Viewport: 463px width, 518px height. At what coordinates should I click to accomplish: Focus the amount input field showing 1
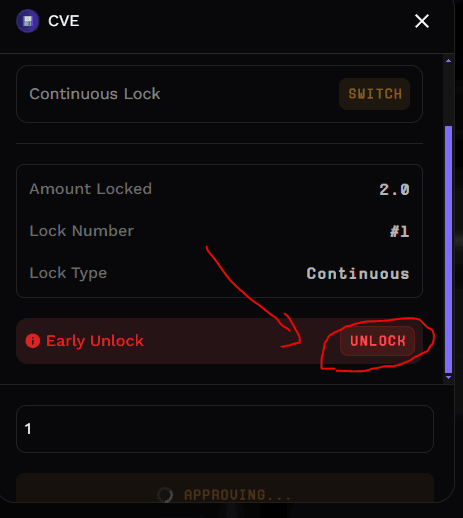[225, 429]
